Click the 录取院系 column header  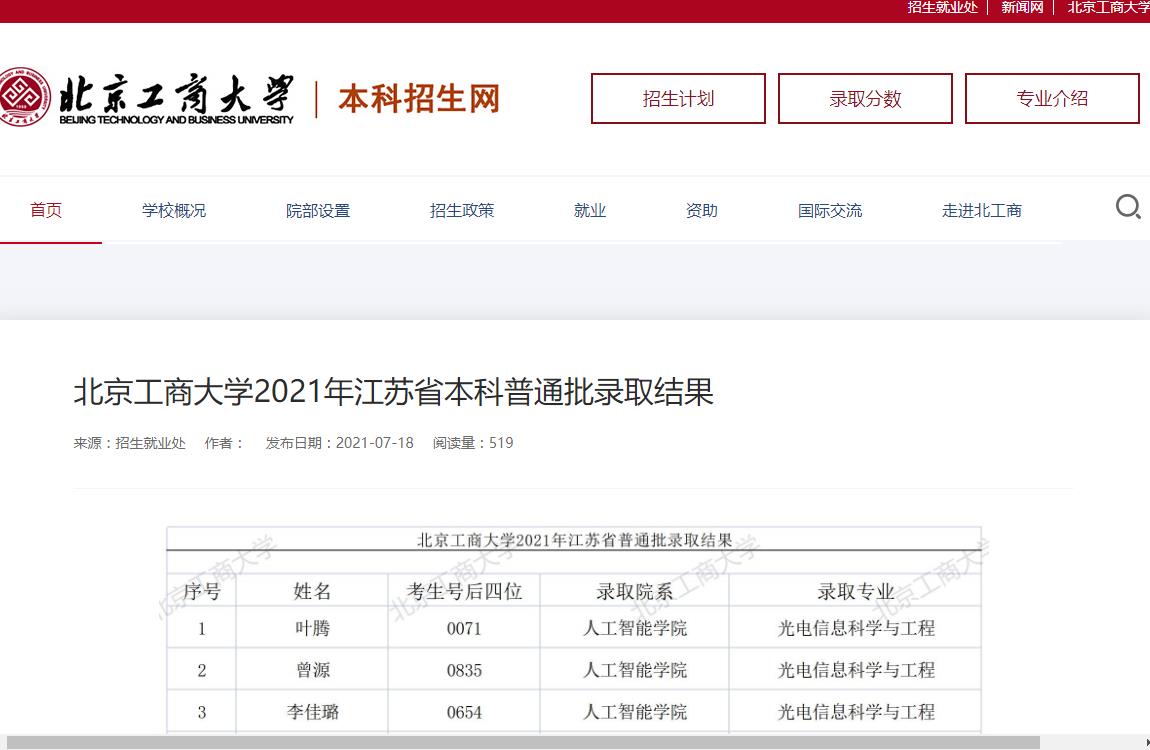(x=634, y=591)
